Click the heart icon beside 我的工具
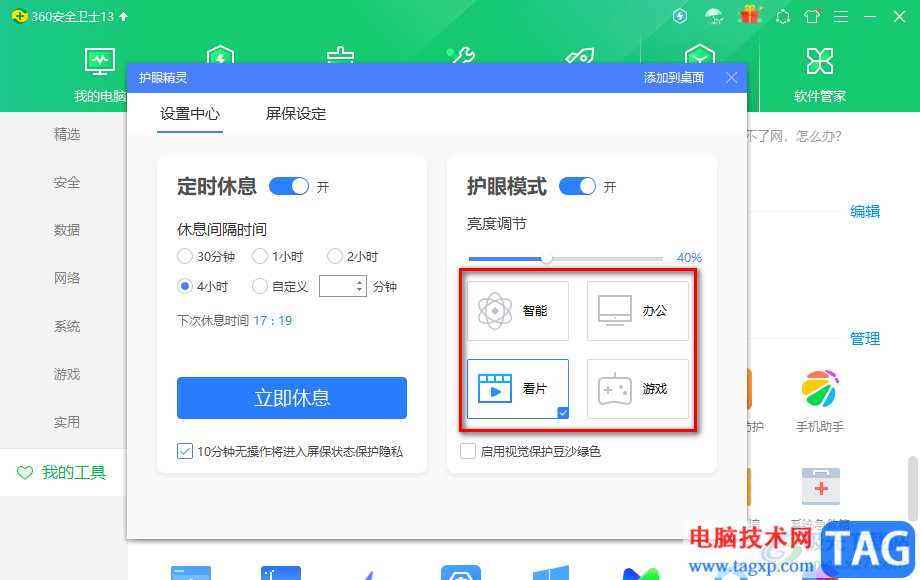Screen dimensions: 920x580 click(25, 473)
